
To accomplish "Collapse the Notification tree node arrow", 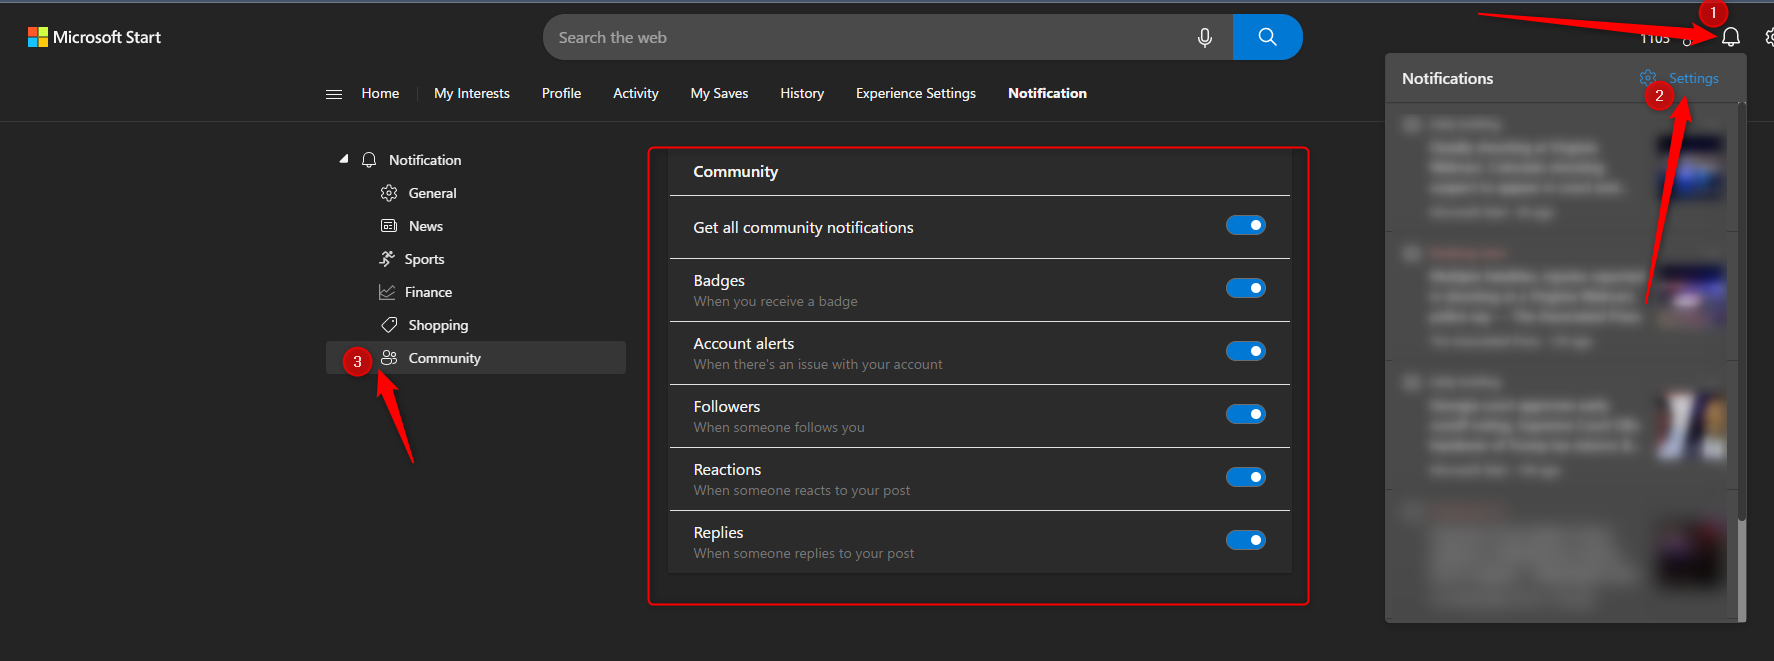I will pos(344,159).
